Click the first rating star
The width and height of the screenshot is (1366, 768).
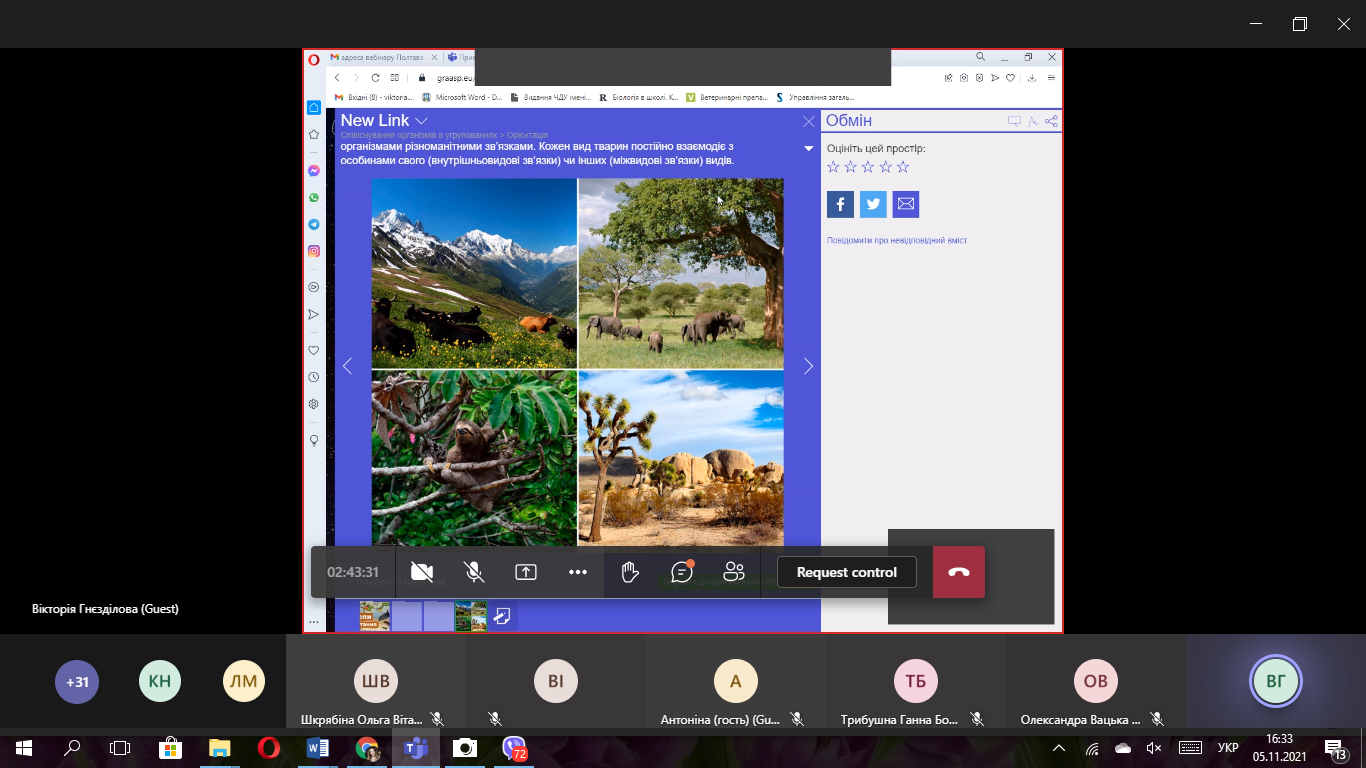coord(834,167)
